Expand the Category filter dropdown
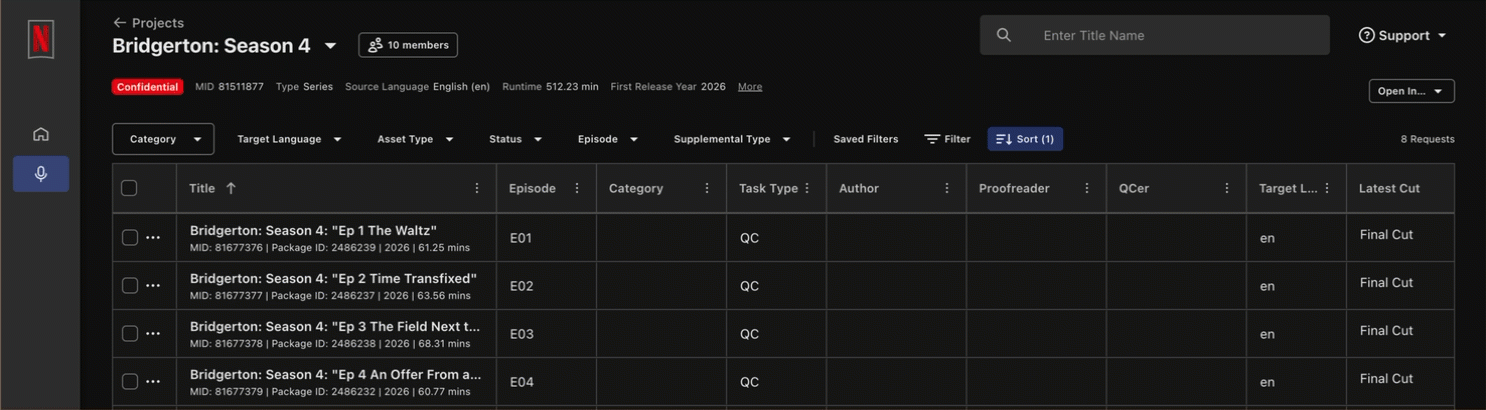The width and height of the screenshot is (1486, 410). 163,139
